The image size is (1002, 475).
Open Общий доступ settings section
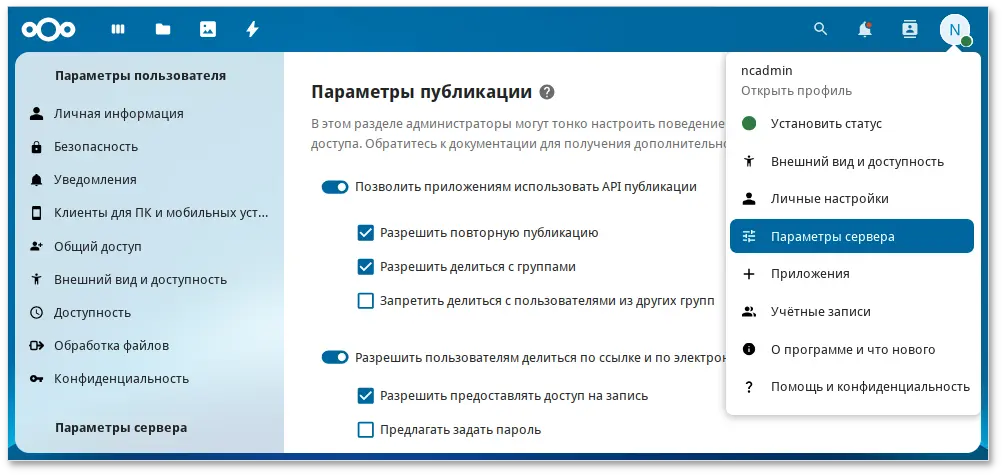click(149, 247)
